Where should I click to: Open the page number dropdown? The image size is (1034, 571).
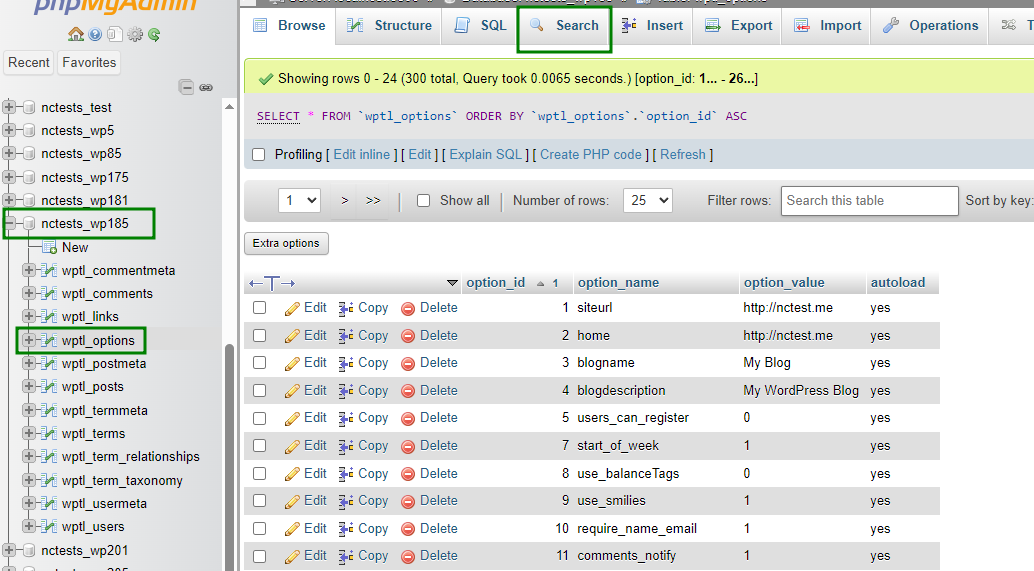pyautogui.click(x=299, y=201)
